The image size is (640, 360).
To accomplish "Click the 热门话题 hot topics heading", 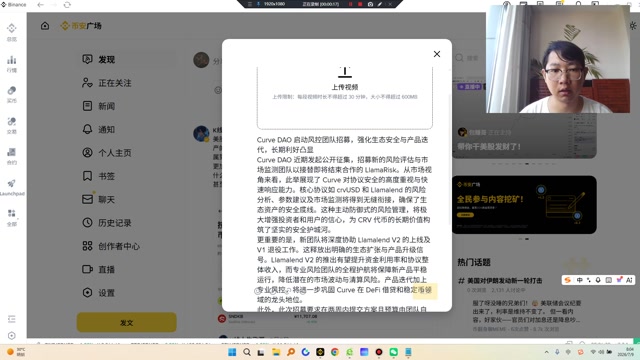I will coord(474,262).
